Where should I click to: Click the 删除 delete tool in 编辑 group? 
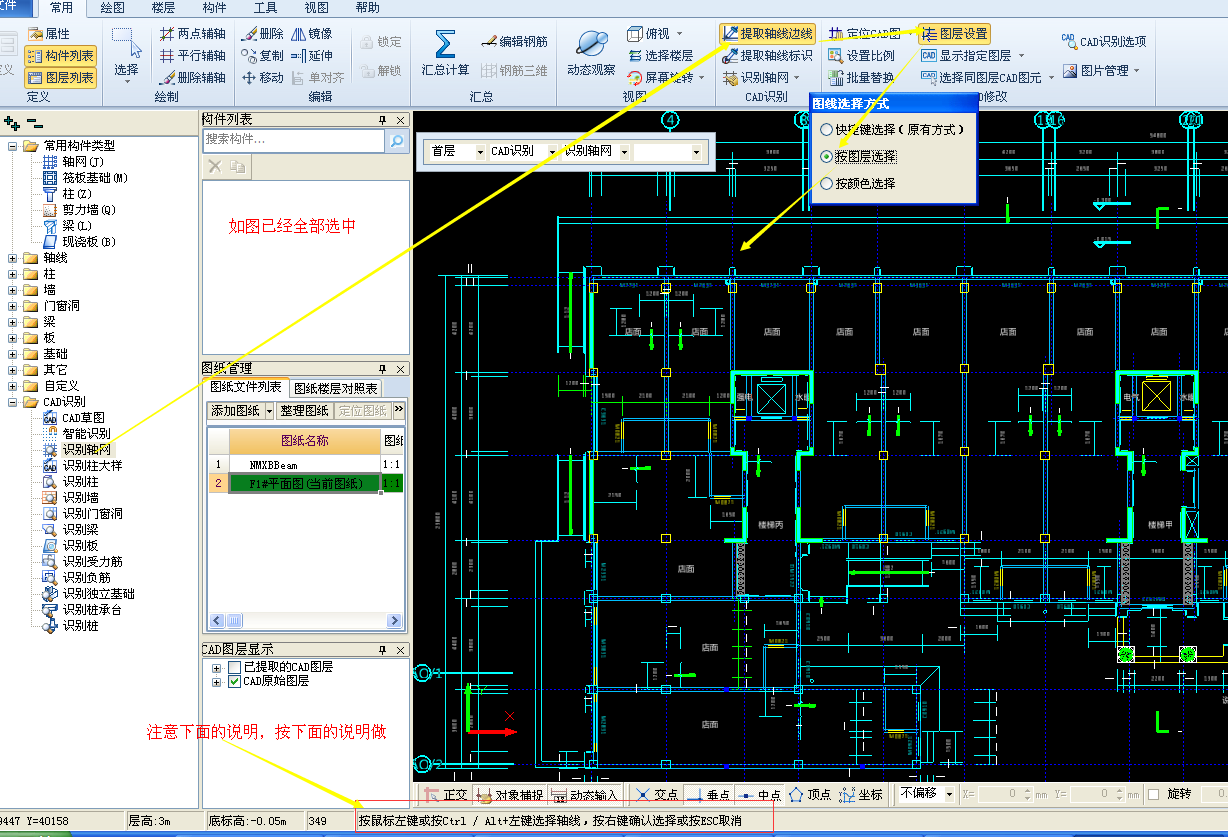[x=262, y=34]
